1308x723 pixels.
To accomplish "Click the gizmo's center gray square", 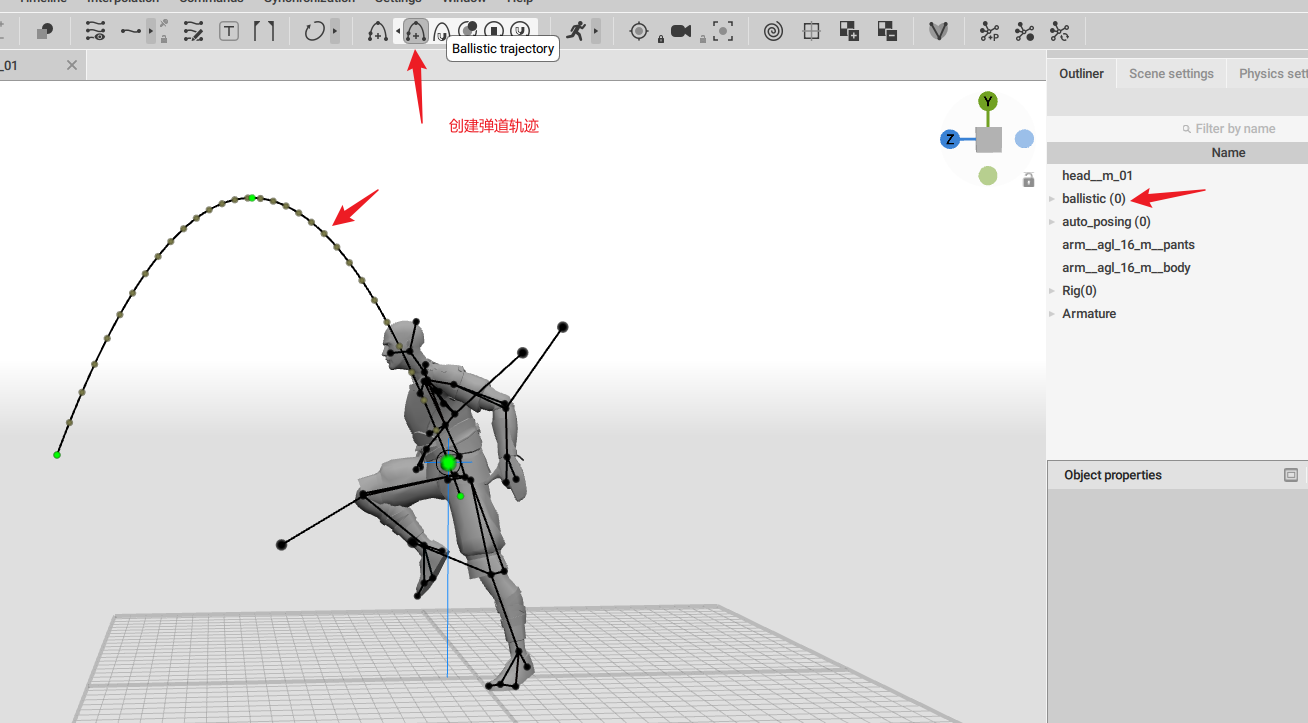I will tap(988, 139).
